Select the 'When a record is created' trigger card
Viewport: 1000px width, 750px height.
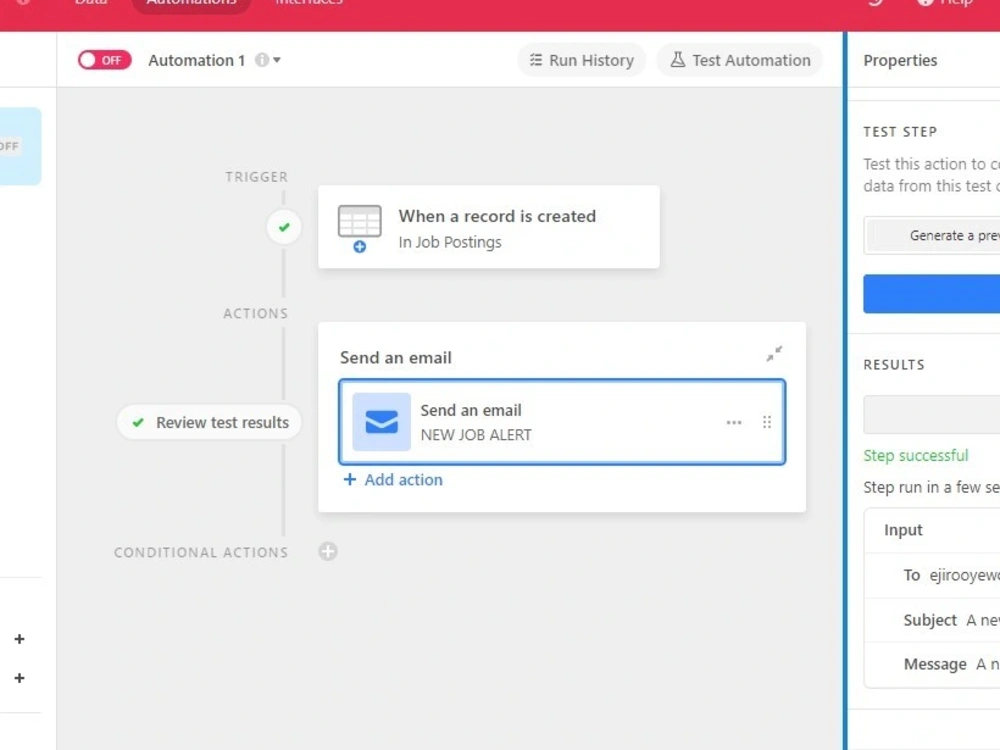(x=489, y=227)
